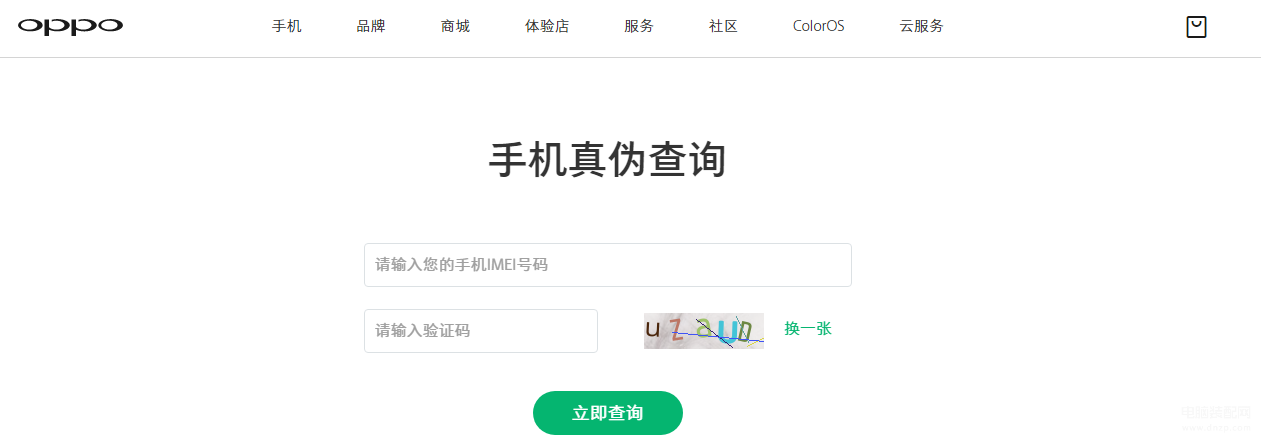The image size is (1261, 441).
Task: Click the captcha verification image
Action: (704, 331)
